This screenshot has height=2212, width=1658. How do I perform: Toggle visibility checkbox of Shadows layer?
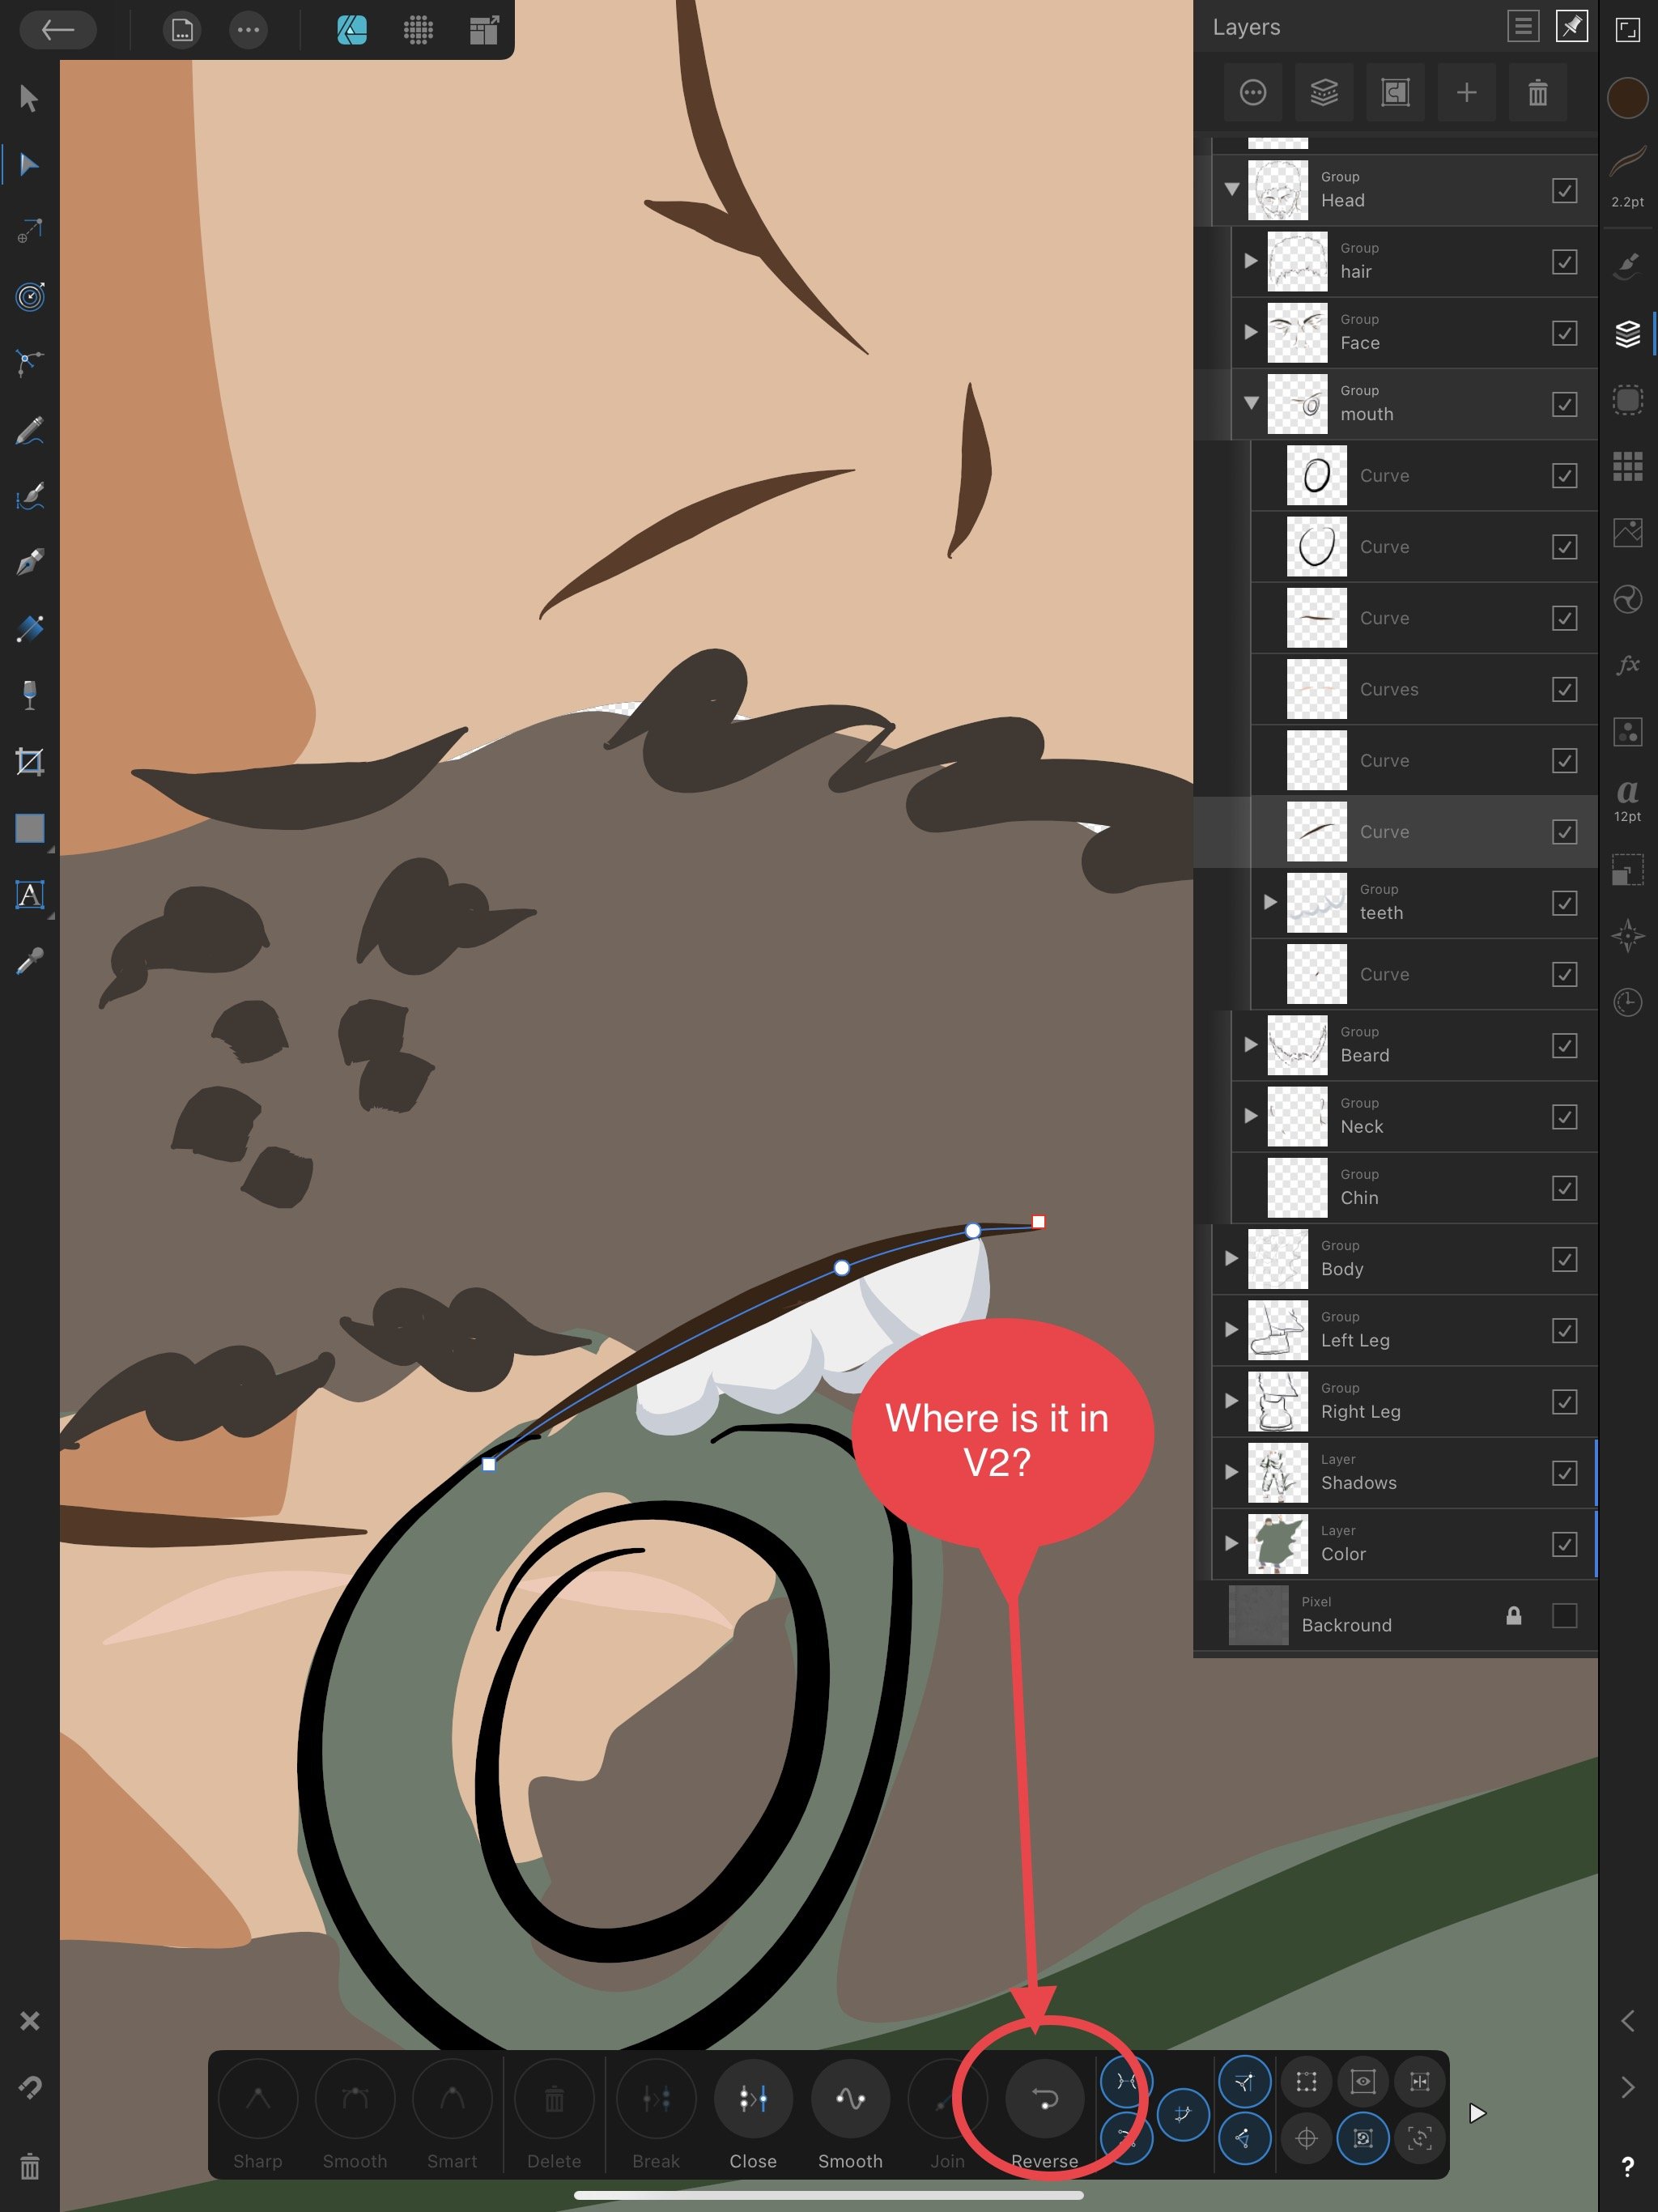pyautogui.click(x=1564, y=1473)
